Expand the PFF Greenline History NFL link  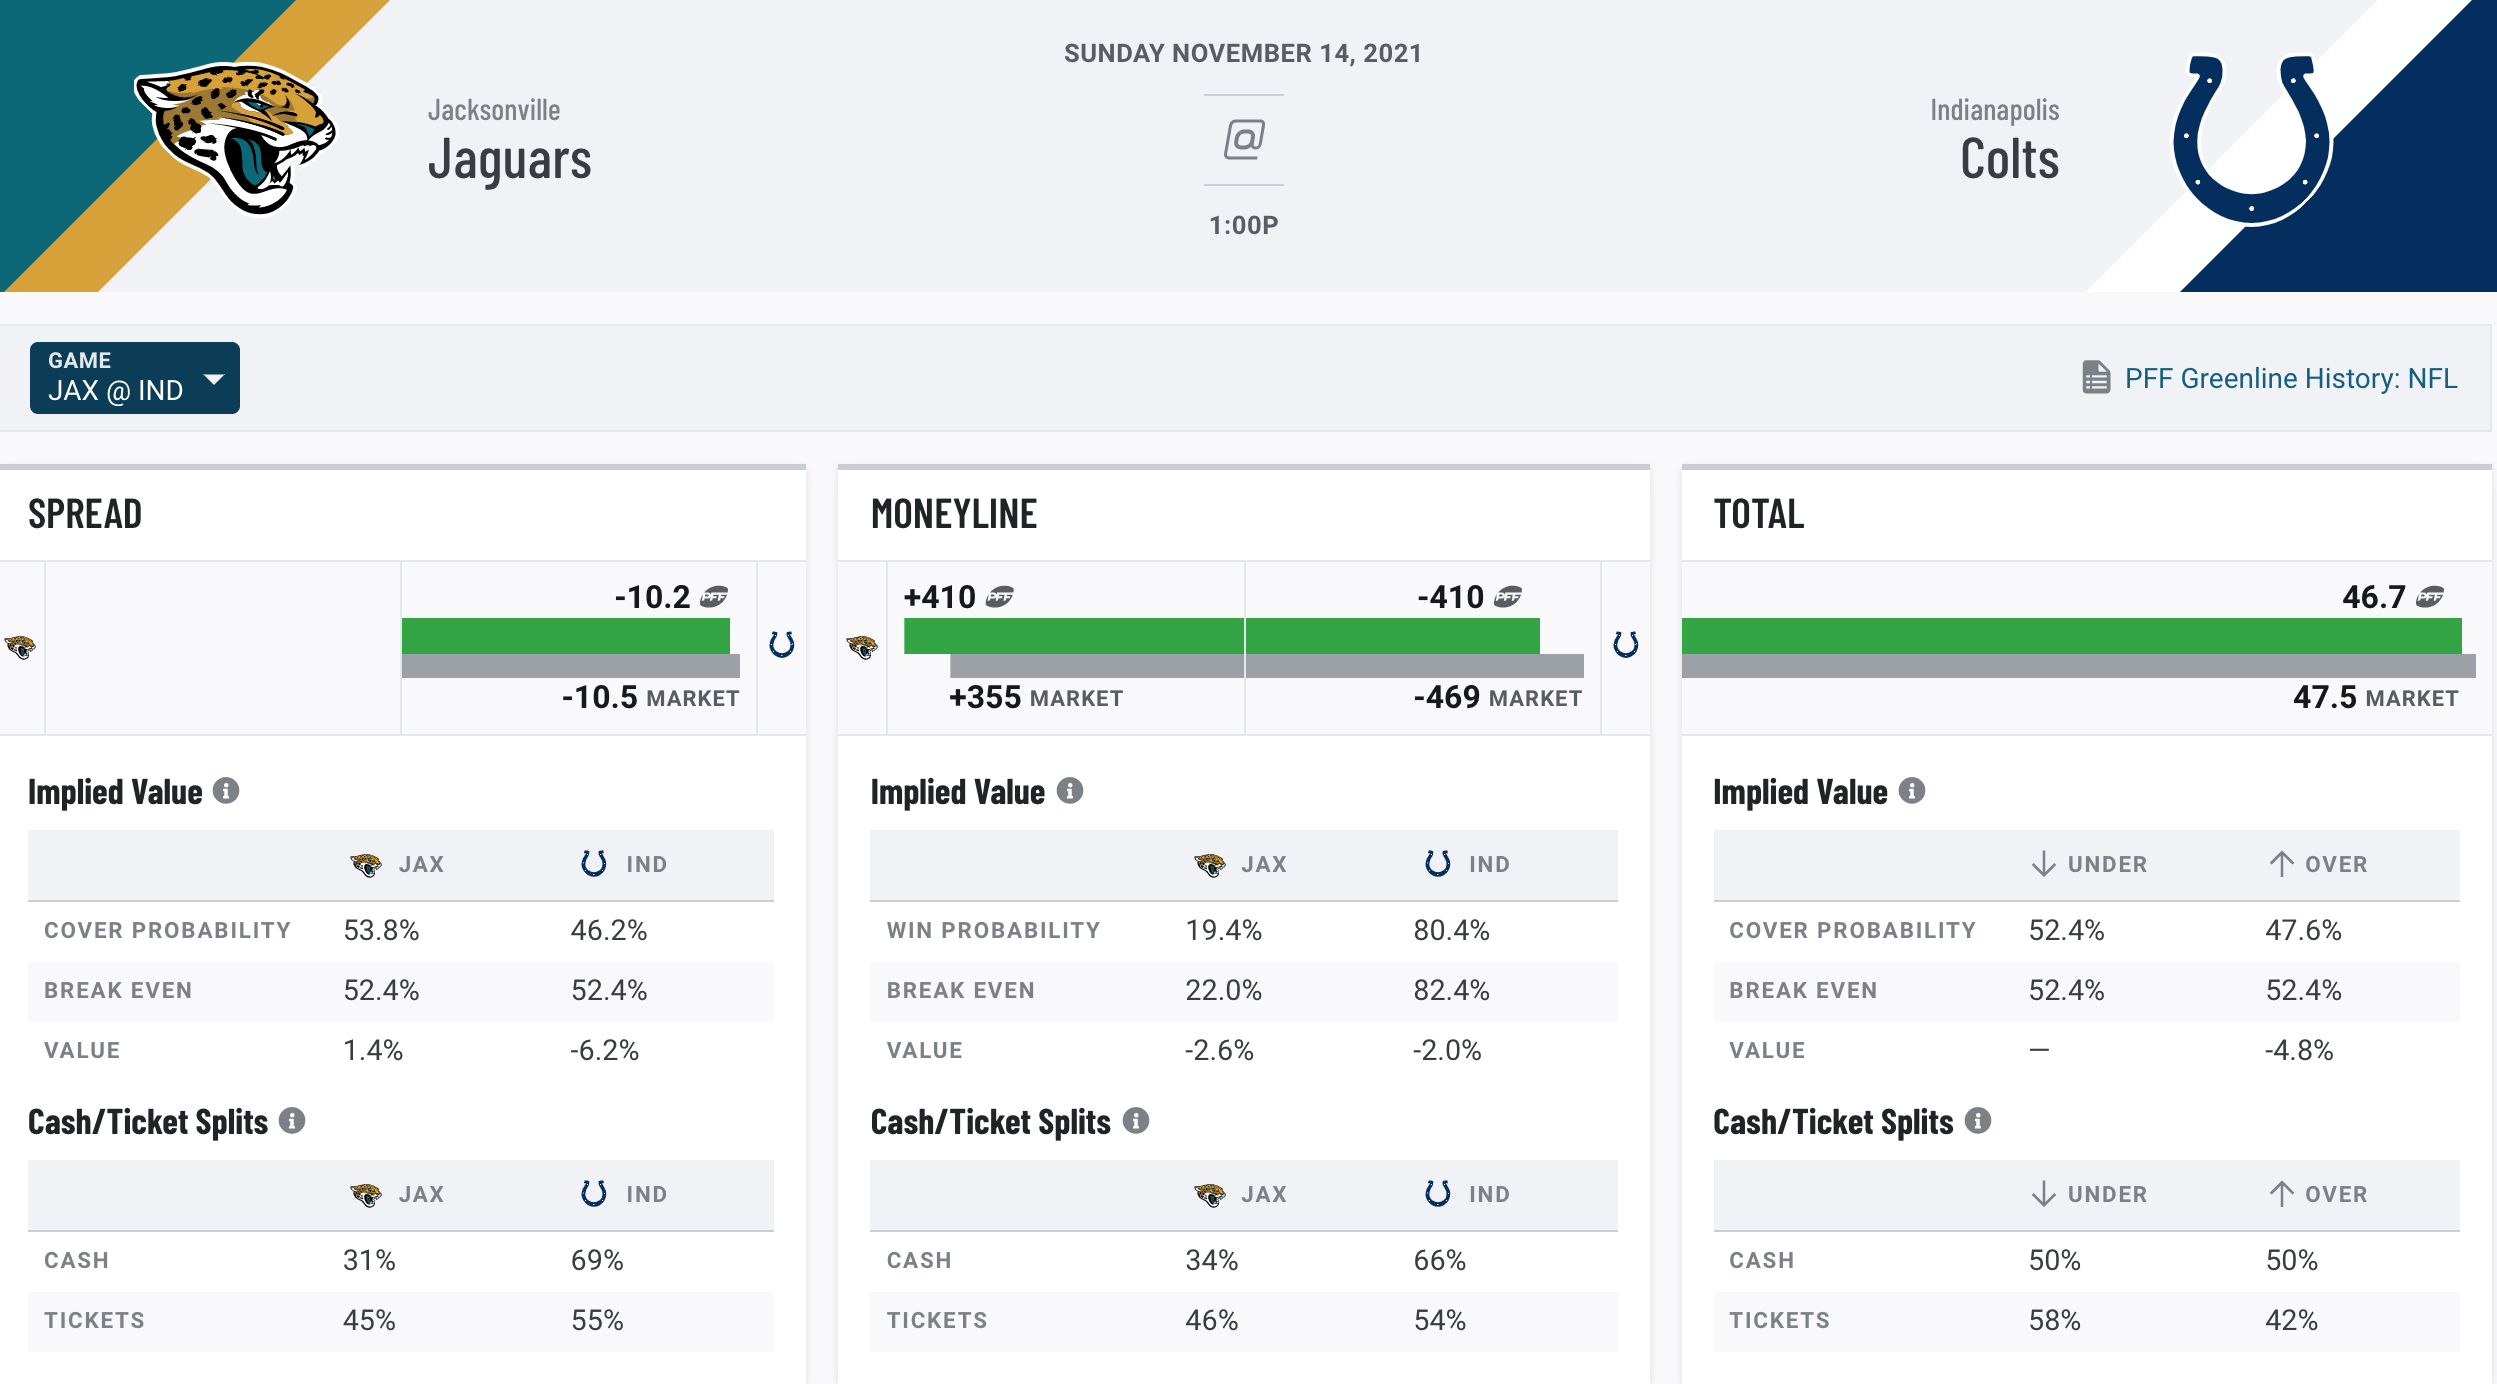pyautogui.click(x=2275, y=378)
